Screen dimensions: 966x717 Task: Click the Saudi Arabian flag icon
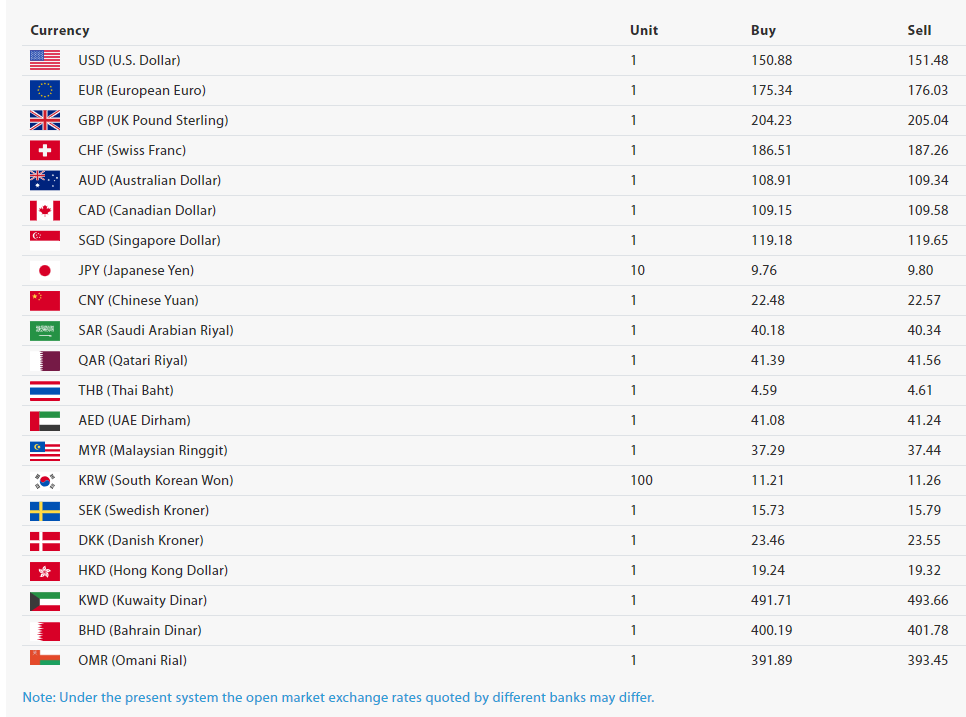pyautogui.click(x=45, y=331)
